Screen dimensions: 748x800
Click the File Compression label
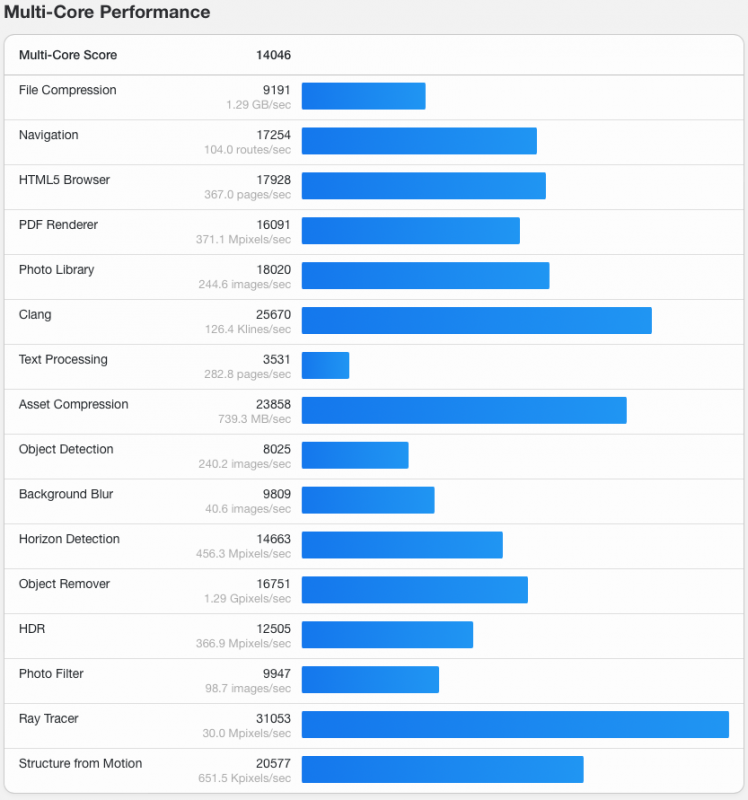[x=68, y=90]
